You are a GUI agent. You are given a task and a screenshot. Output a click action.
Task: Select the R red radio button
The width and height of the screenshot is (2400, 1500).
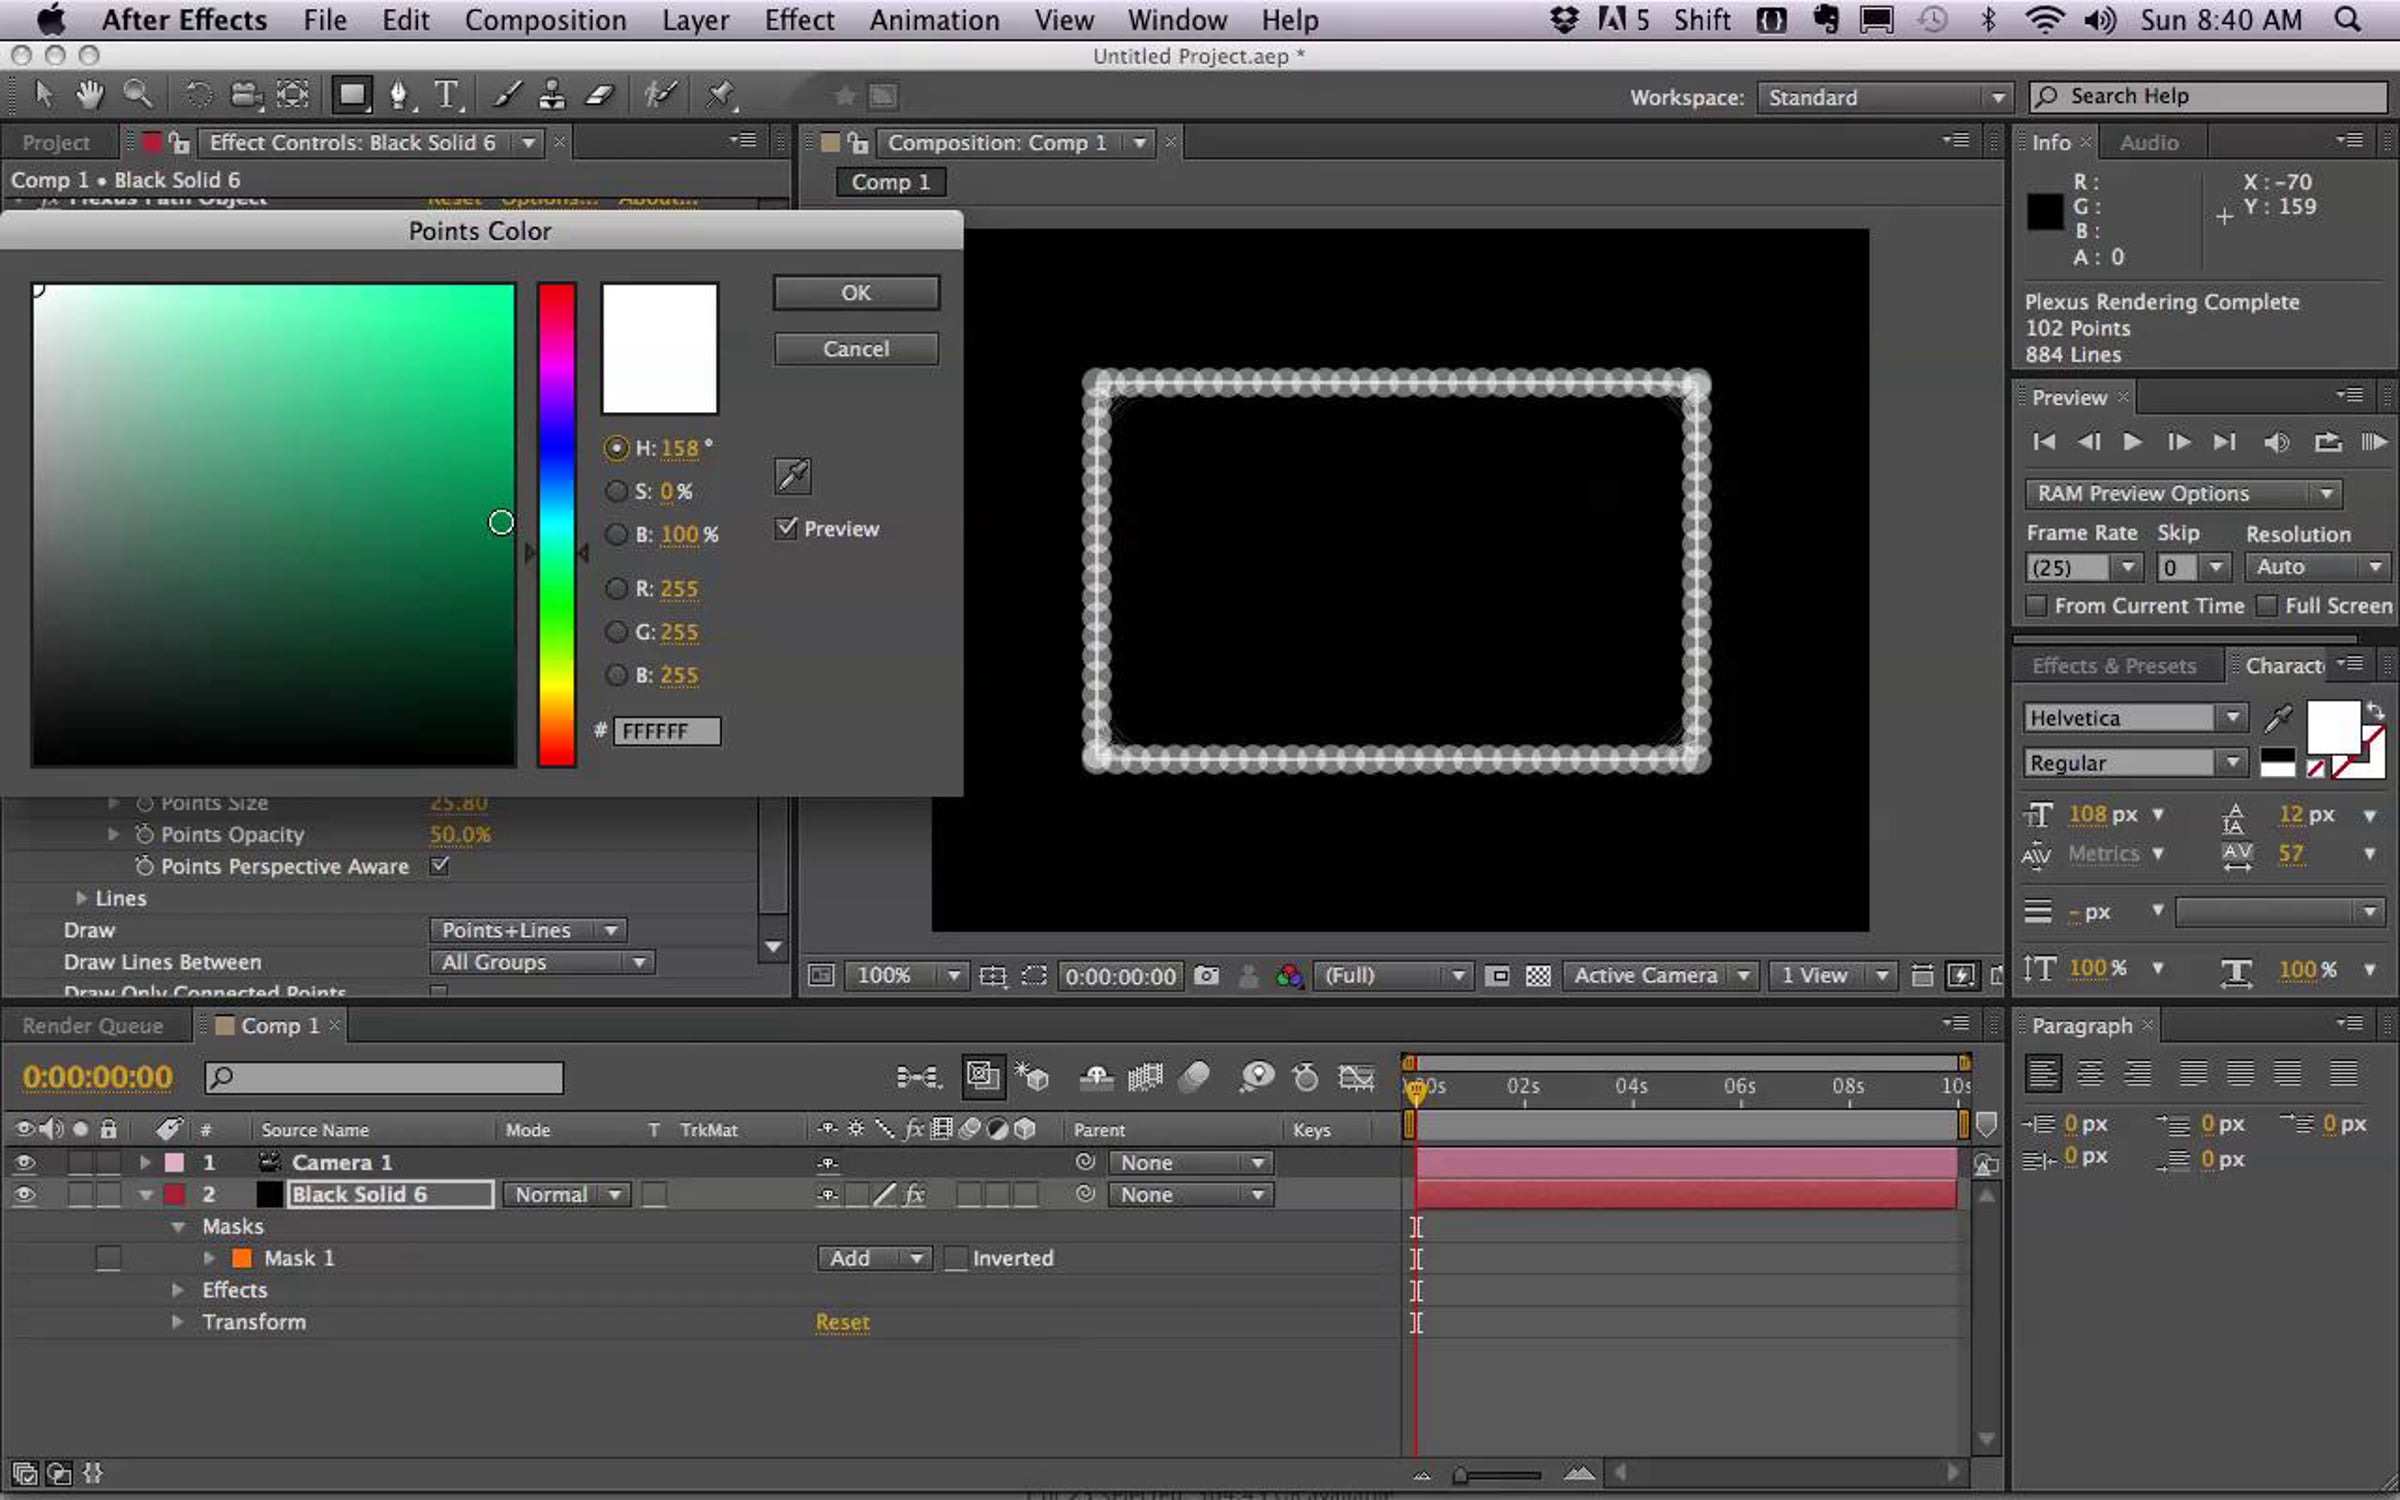[616, 589]
